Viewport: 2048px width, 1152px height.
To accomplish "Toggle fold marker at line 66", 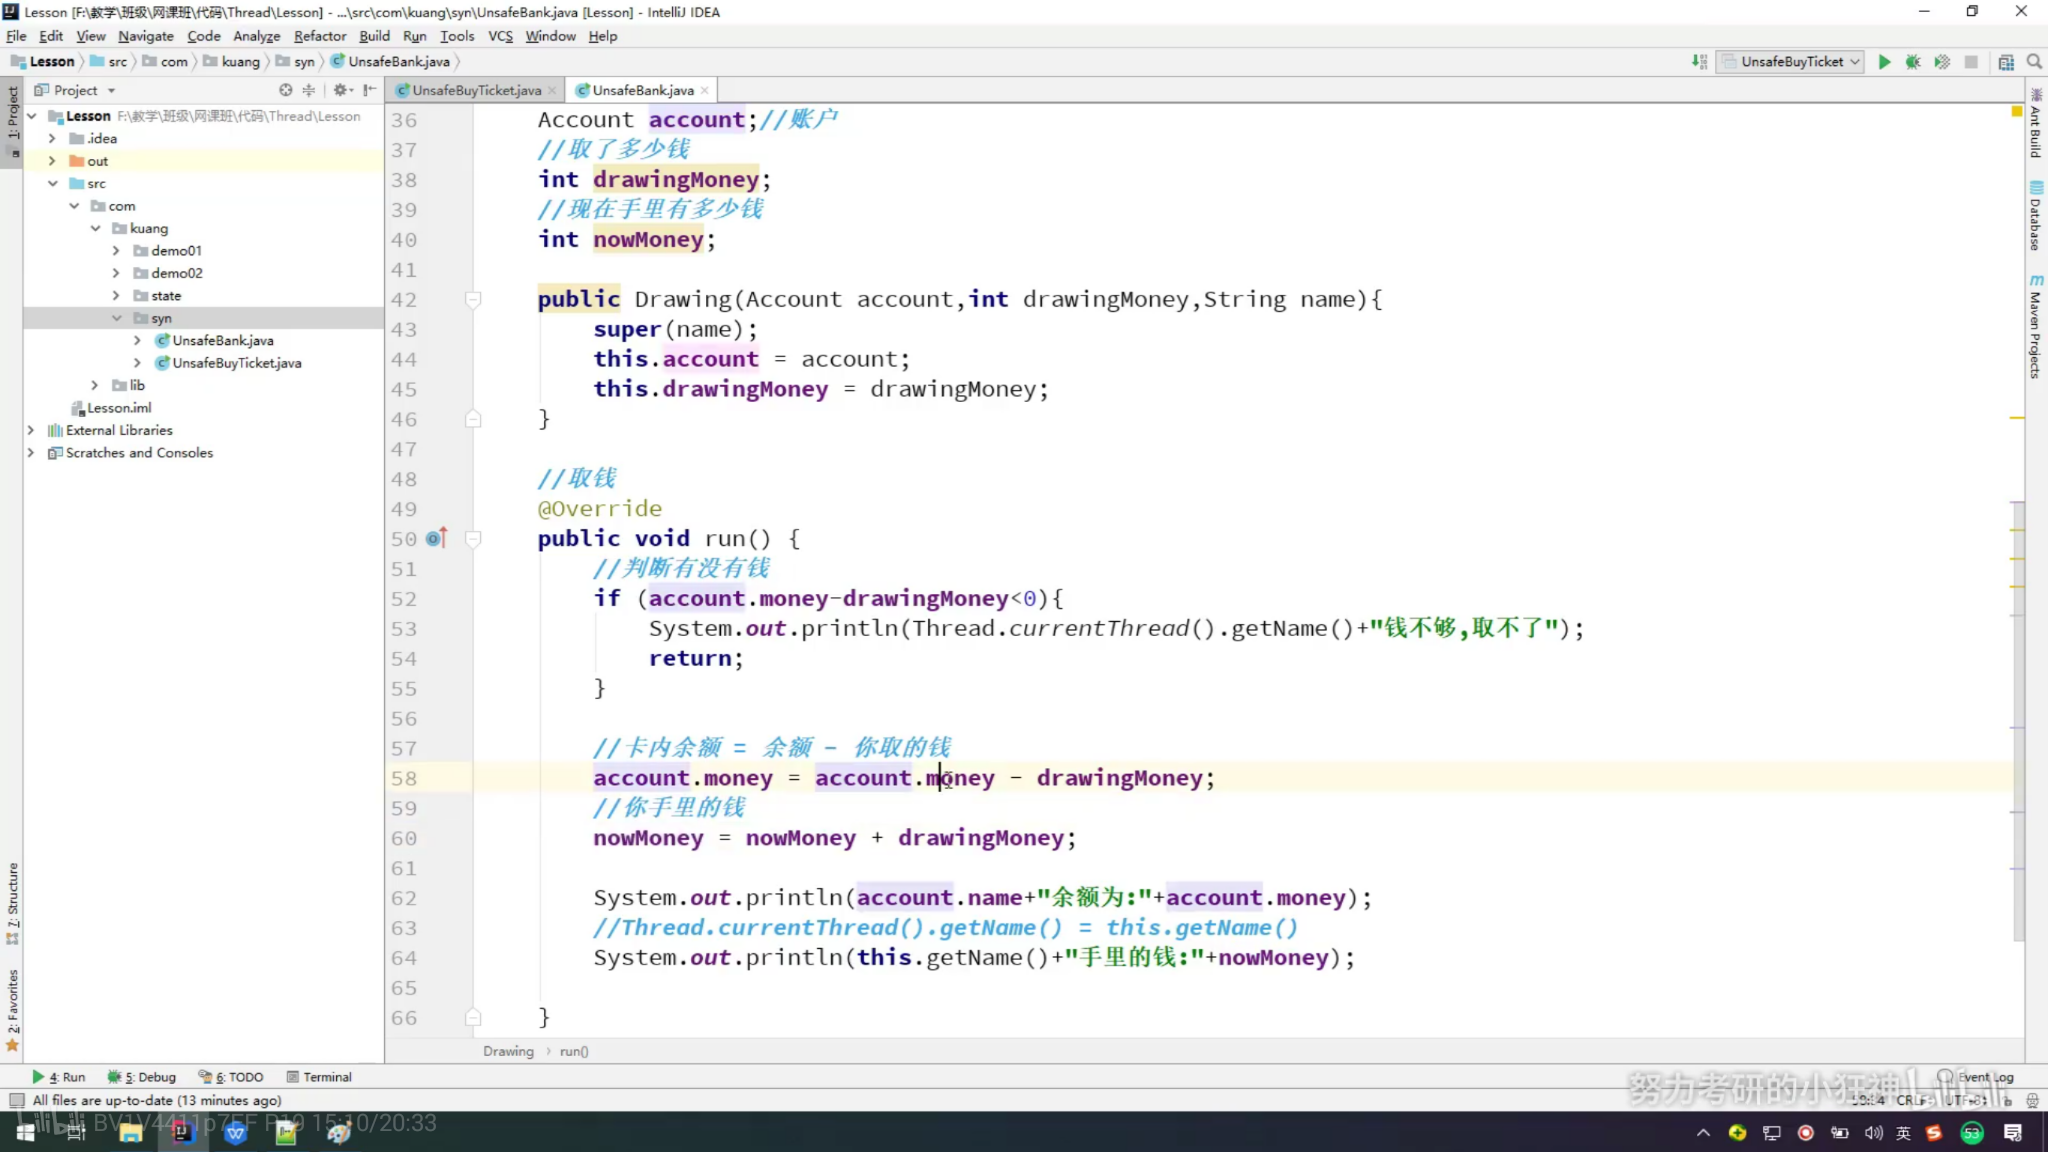I will pos(473,1018).
